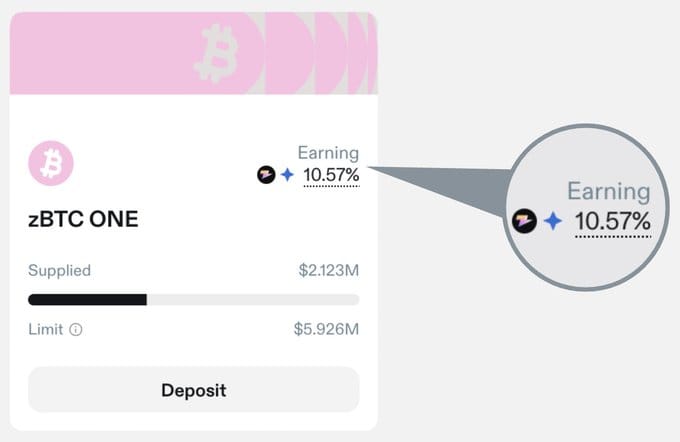Viewport: 680px width, 442px height.
Task: Click the zBTC ONE vault title
Action: pyautogui.click(x=83, y=219)
